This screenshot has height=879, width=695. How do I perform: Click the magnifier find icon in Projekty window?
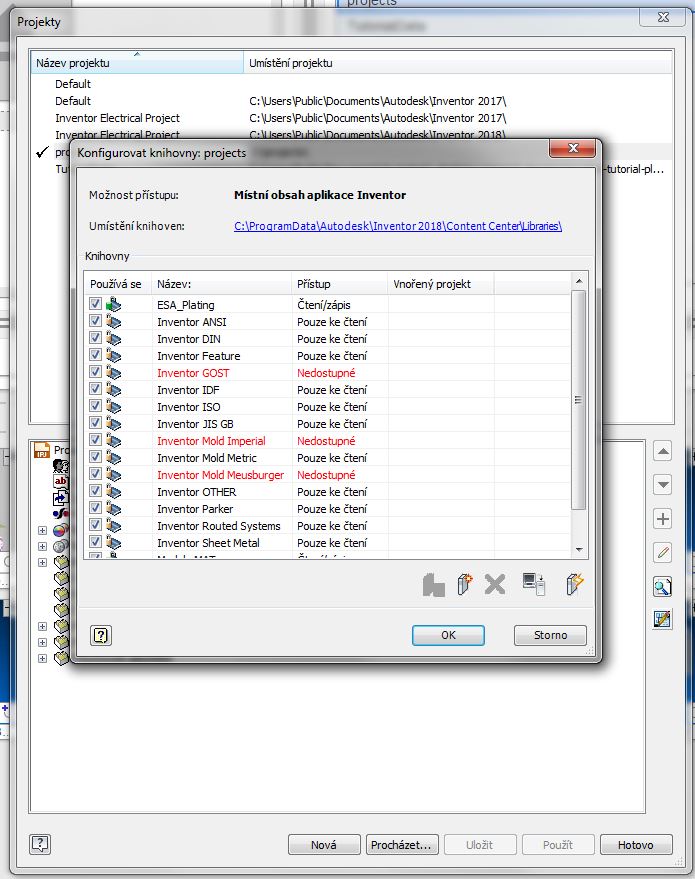click(662, 586)
